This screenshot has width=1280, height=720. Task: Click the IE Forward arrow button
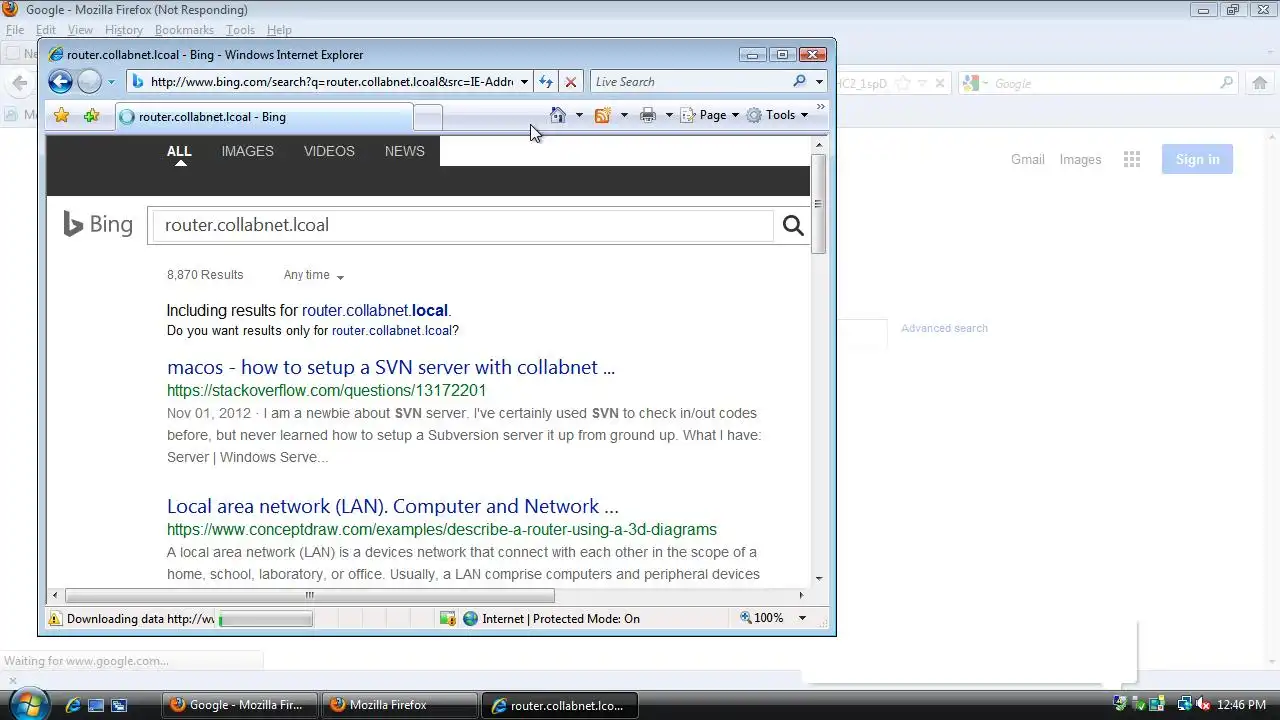[90, 82]
